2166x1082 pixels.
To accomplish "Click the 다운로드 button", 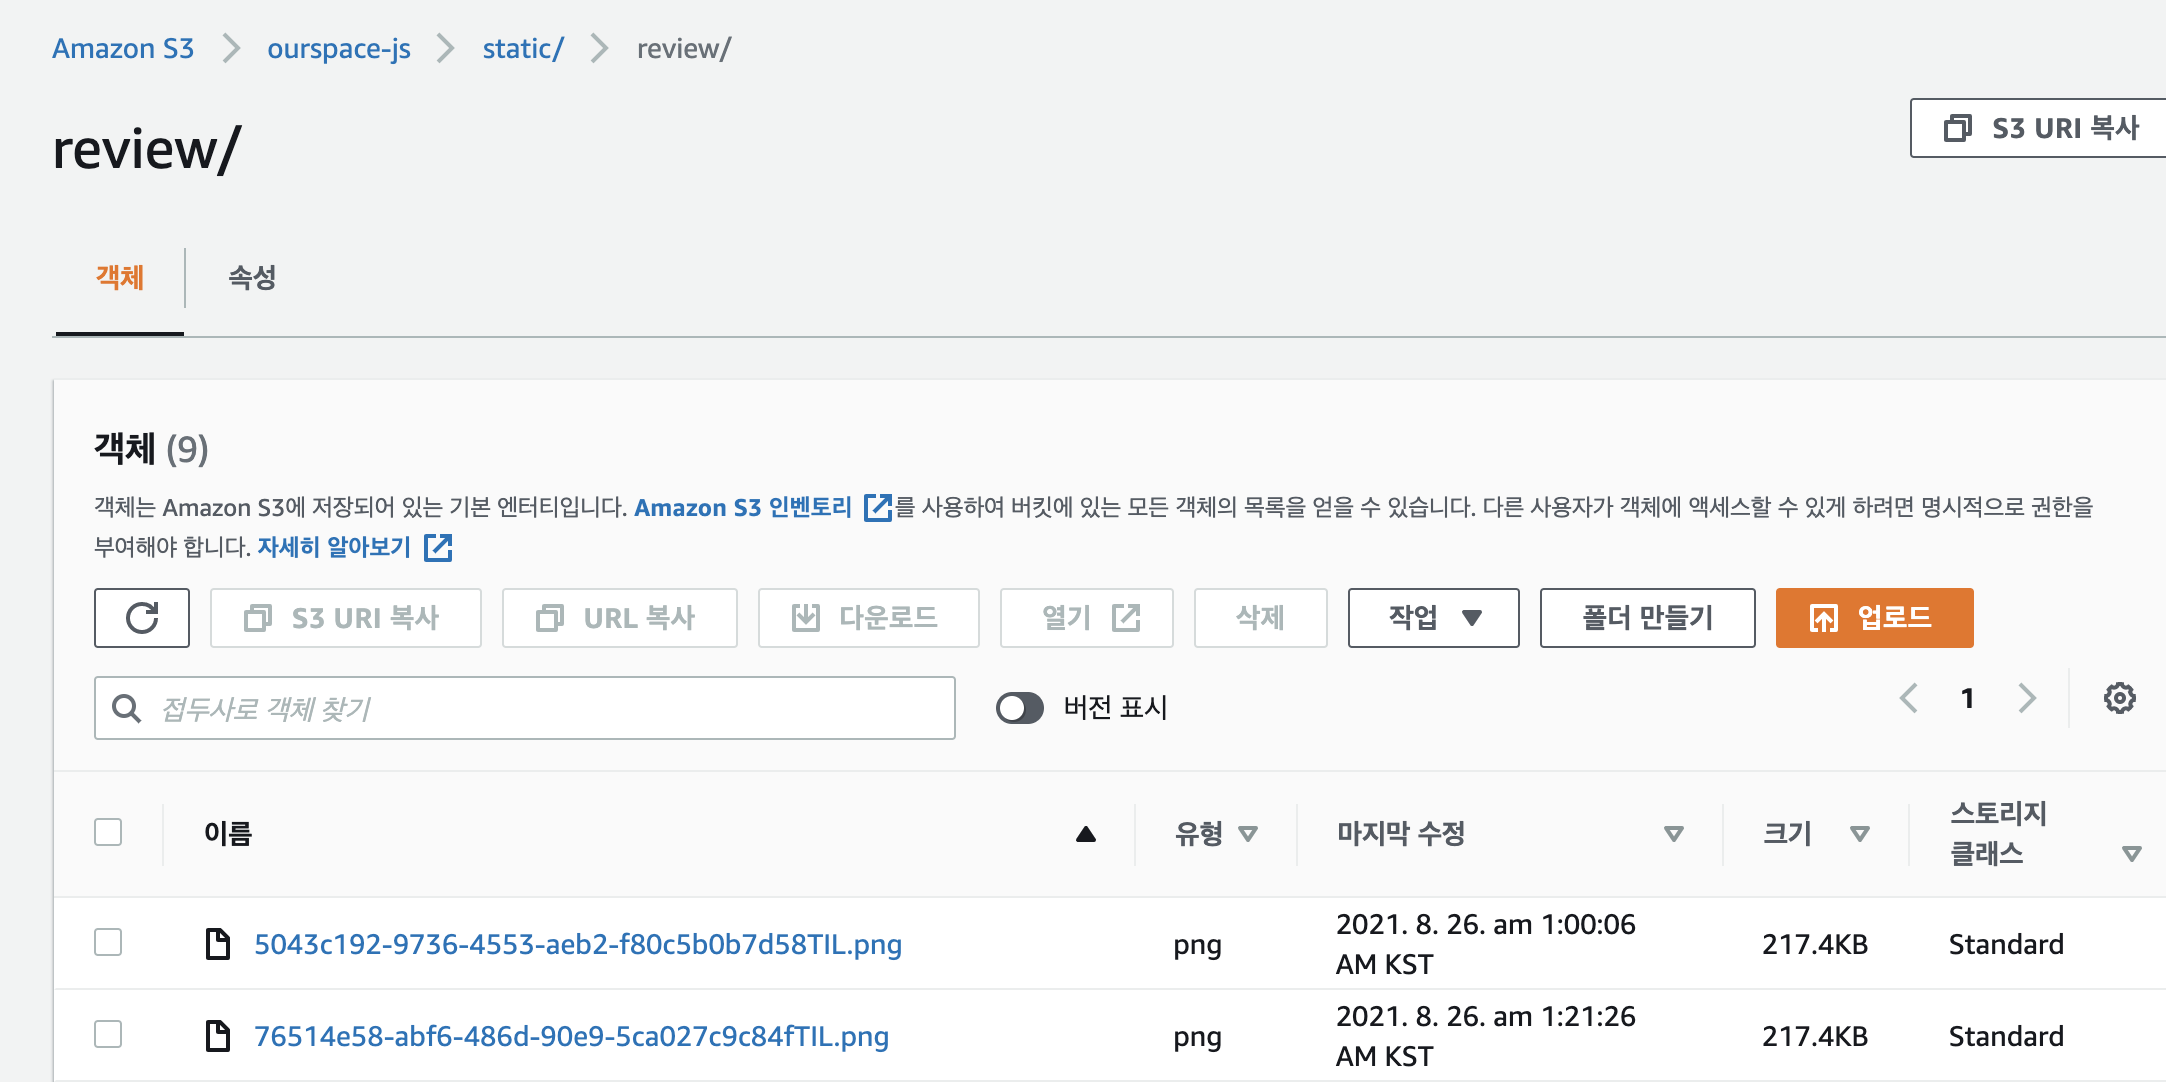I will pos(869,618).
